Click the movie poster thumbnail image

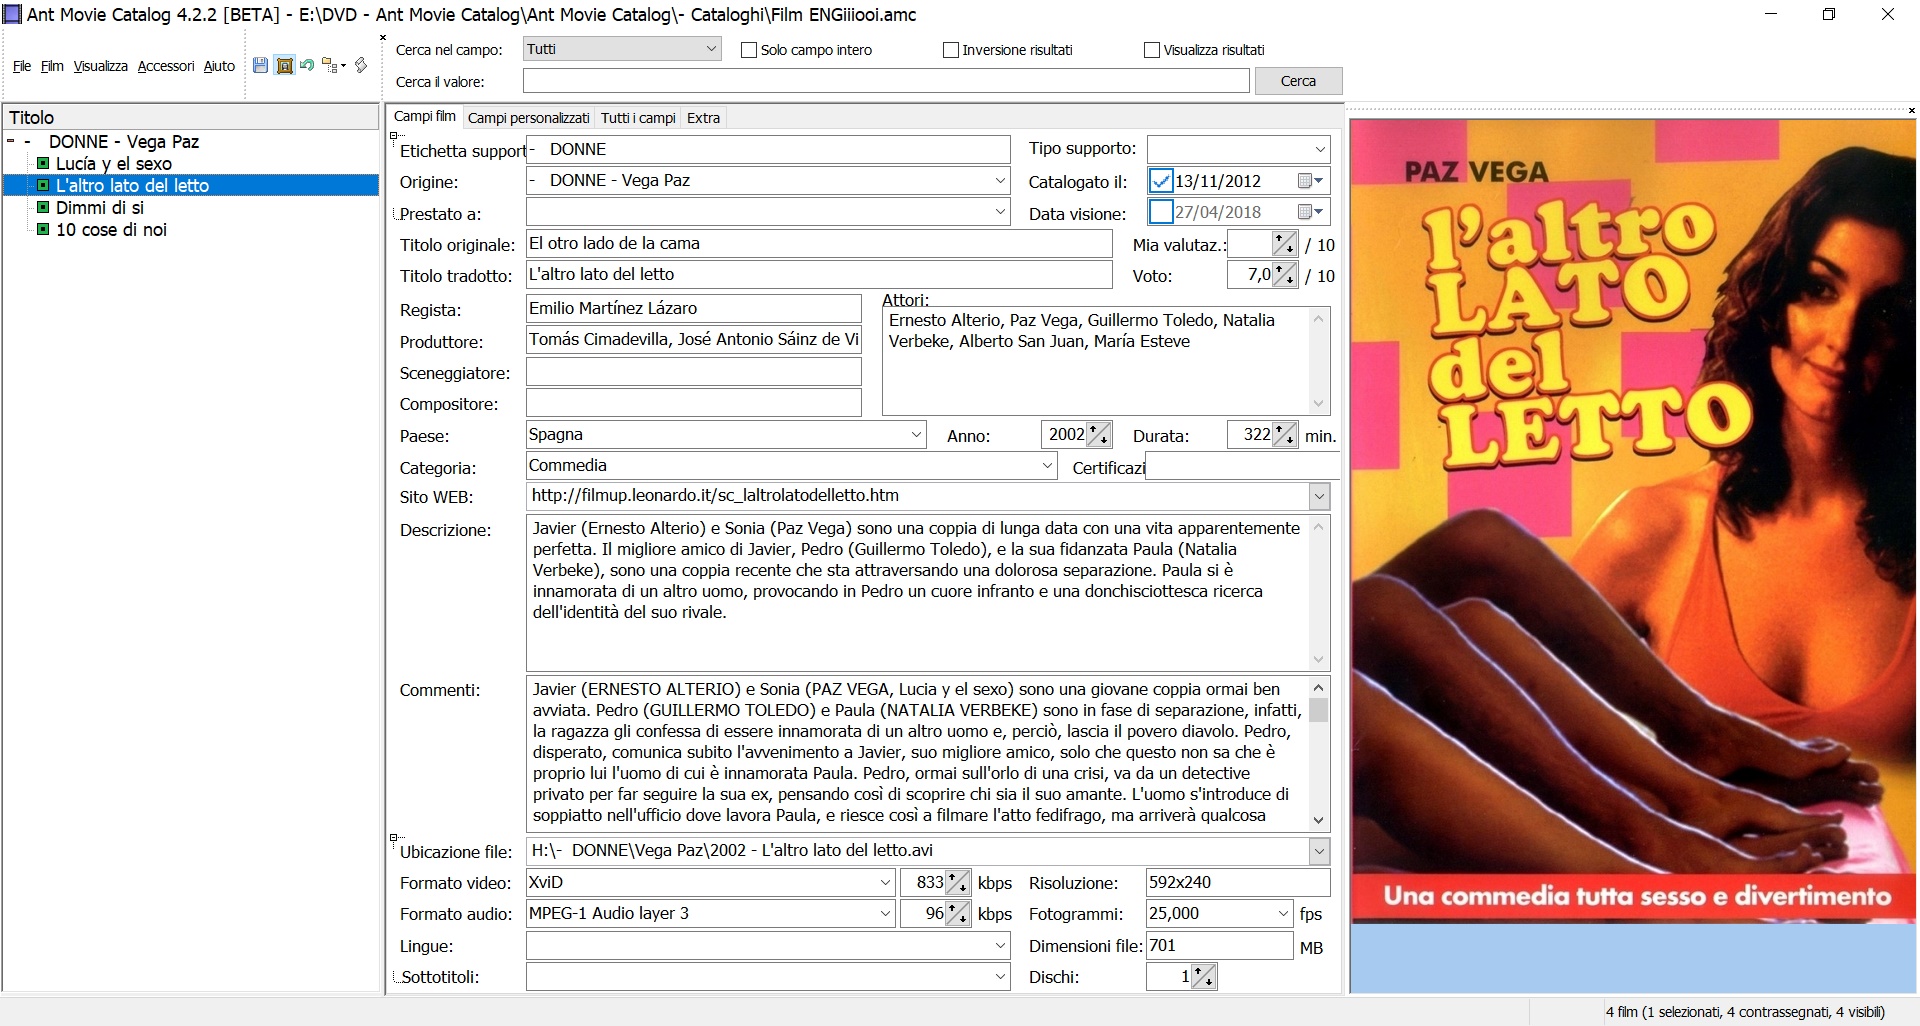(x=1634, y=521)
